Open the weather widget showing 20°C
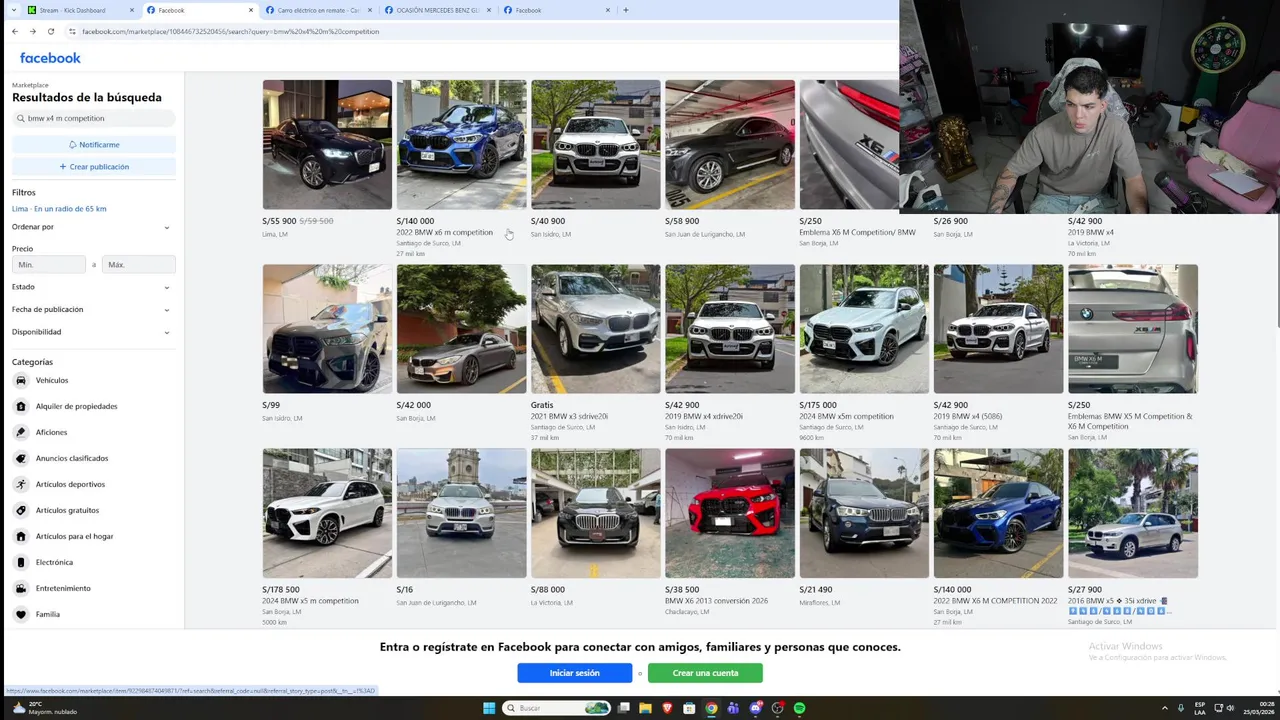1280x720 pixels. click(x=47, y=708)
